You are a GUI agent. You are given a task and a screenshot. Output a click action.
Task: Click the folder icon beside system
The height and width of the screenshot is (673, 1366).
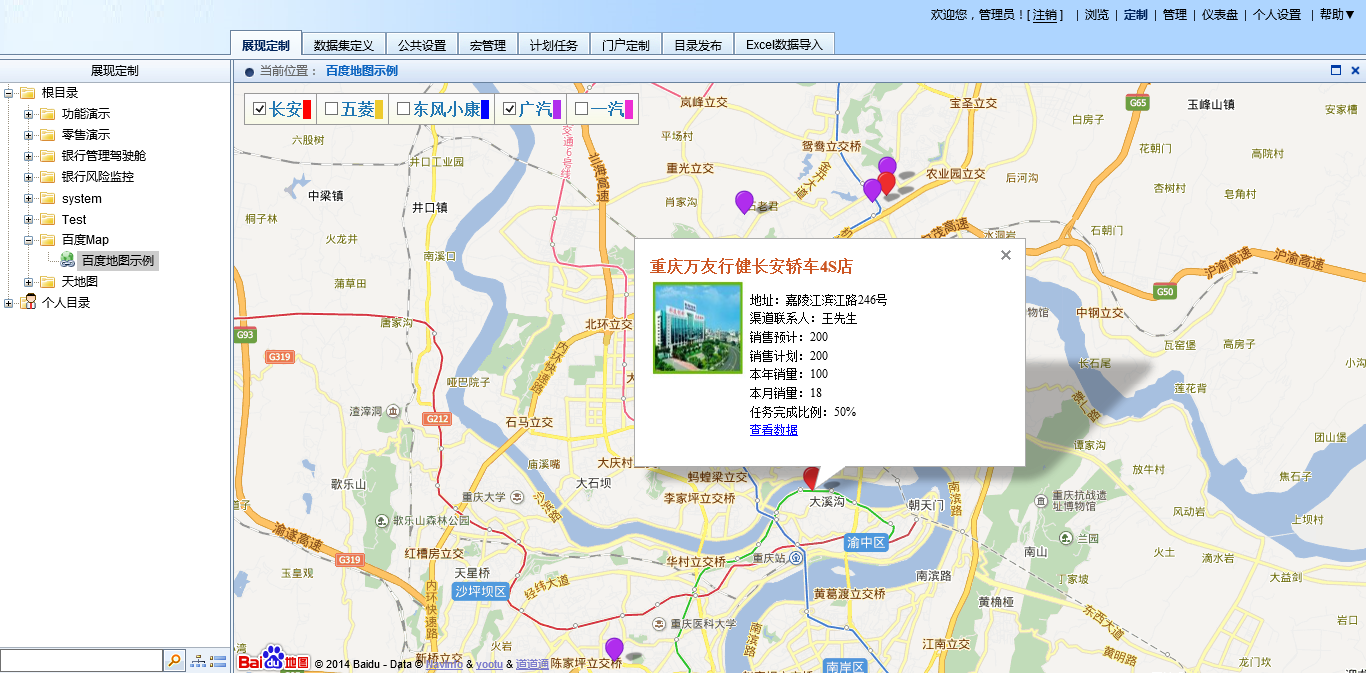click(x=47, y=198)
